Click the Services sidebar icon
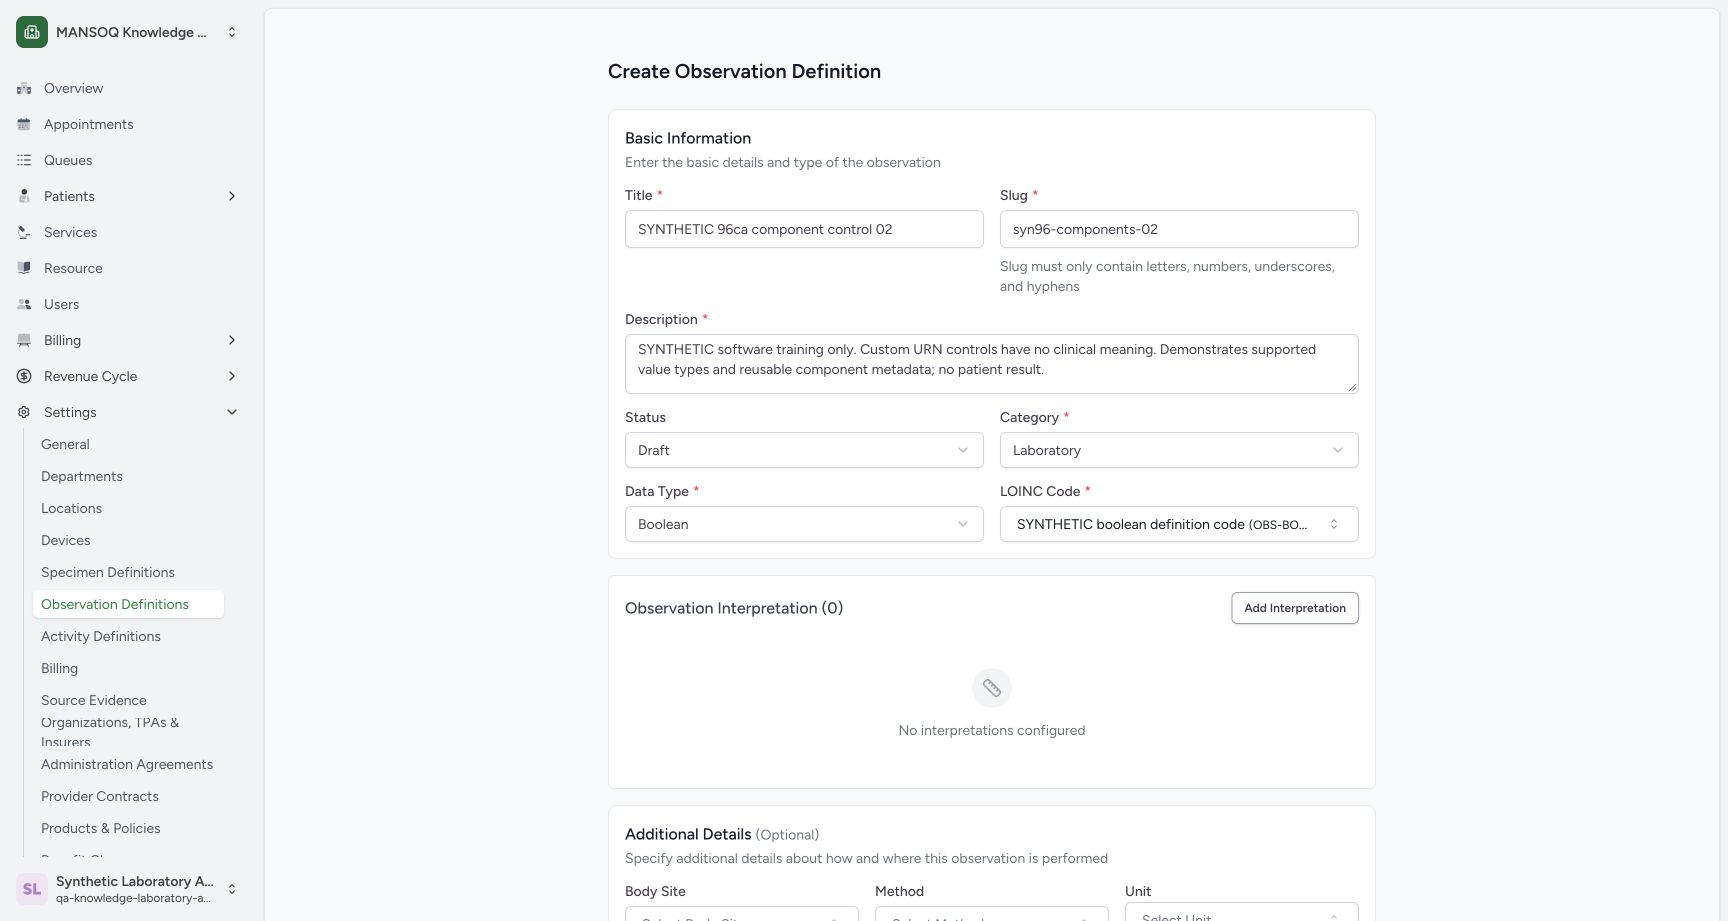Image resolution: width=1728 pixels, height=921 pixels. pos(24,232)
